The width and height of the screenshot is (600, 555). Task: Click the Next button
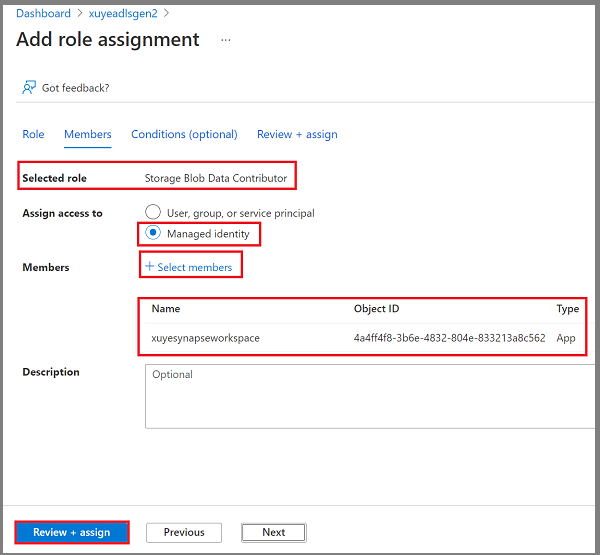[x=274, y=532]
